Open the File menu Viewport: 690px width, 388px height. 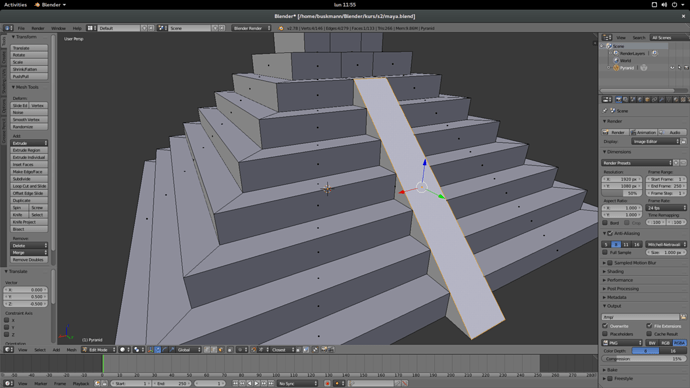coord(21,28)
